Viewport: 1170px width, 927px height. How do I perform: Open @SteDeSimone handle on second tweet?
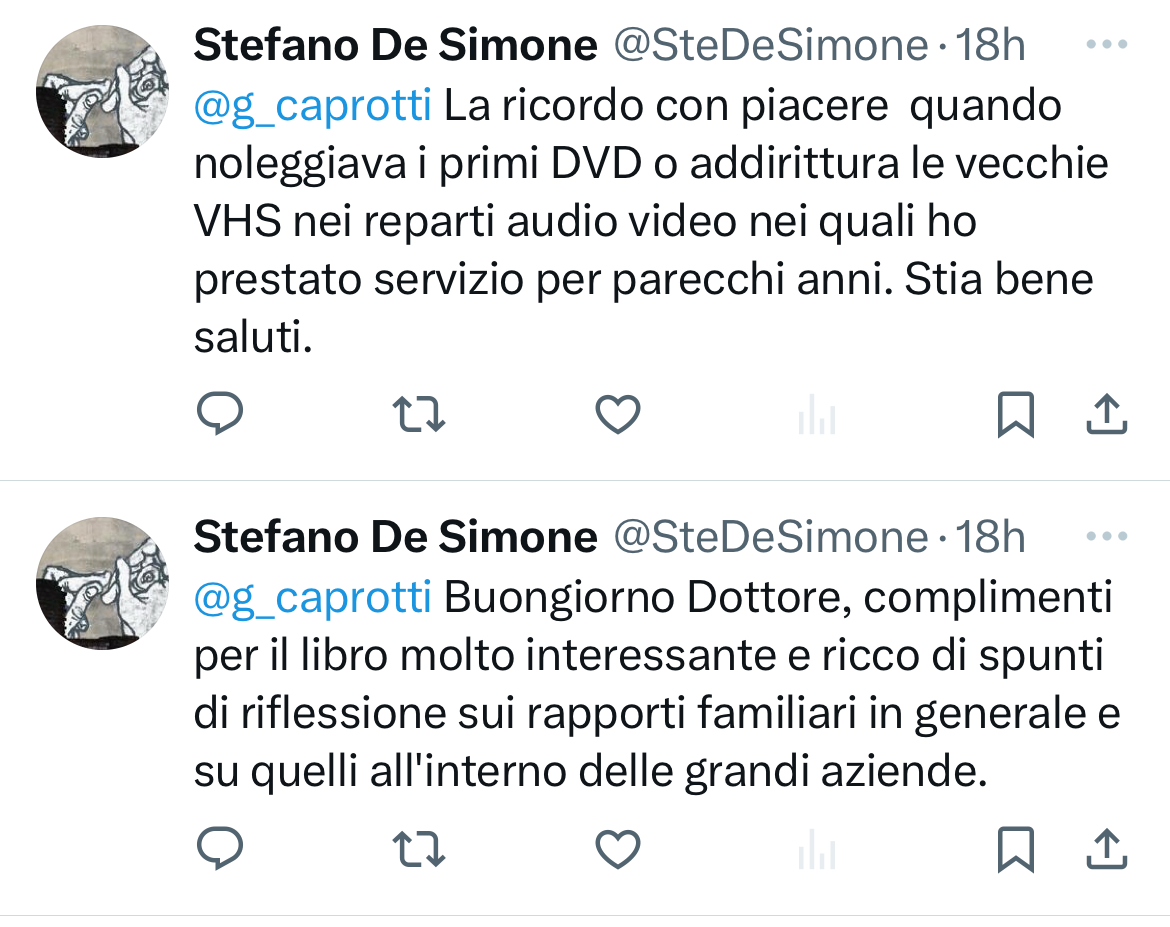[770, 537]
